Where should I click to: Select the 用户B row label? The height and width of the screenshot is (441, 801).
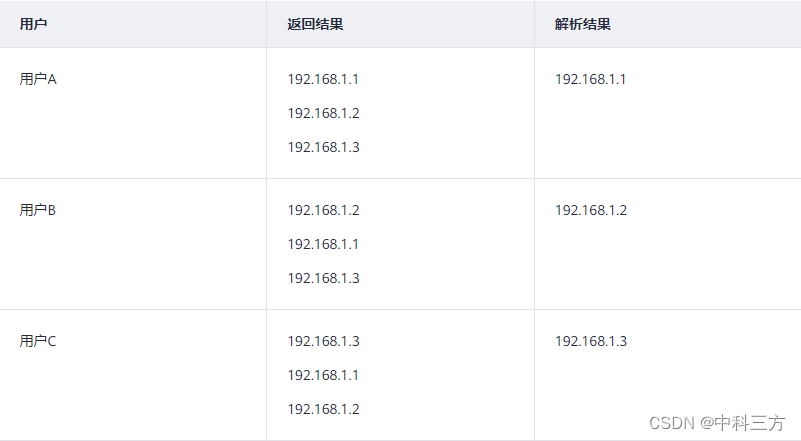38,210
